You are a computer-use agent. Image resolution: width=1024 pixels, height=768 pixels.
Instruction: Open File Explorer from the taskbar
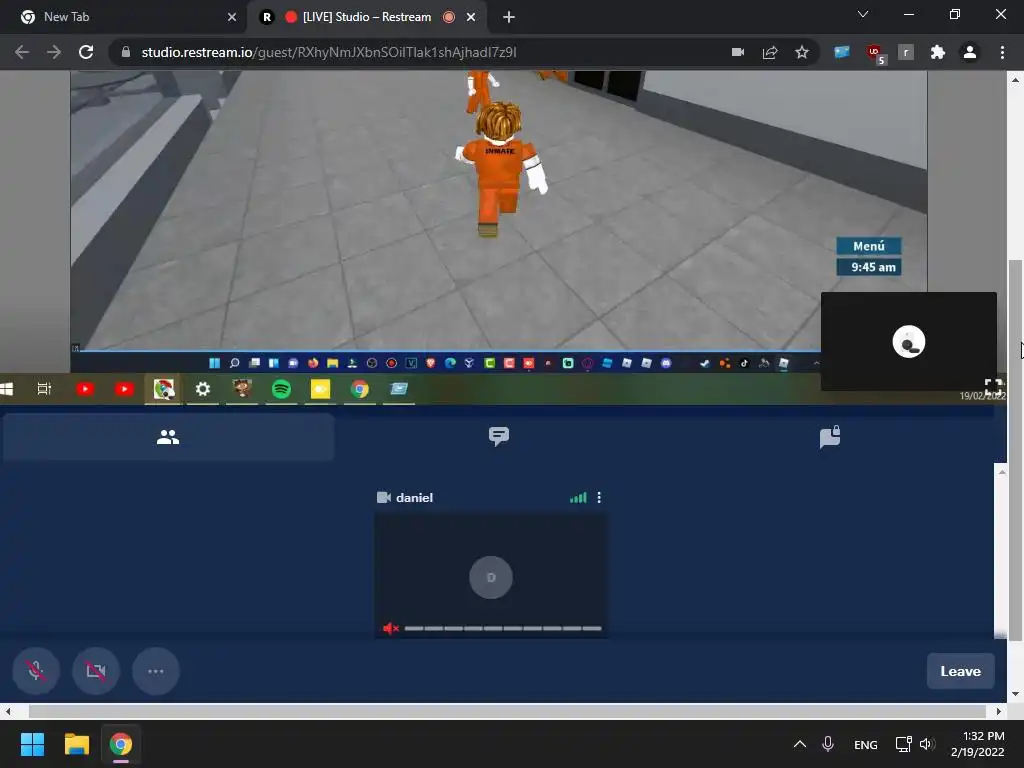pos(76,744)
